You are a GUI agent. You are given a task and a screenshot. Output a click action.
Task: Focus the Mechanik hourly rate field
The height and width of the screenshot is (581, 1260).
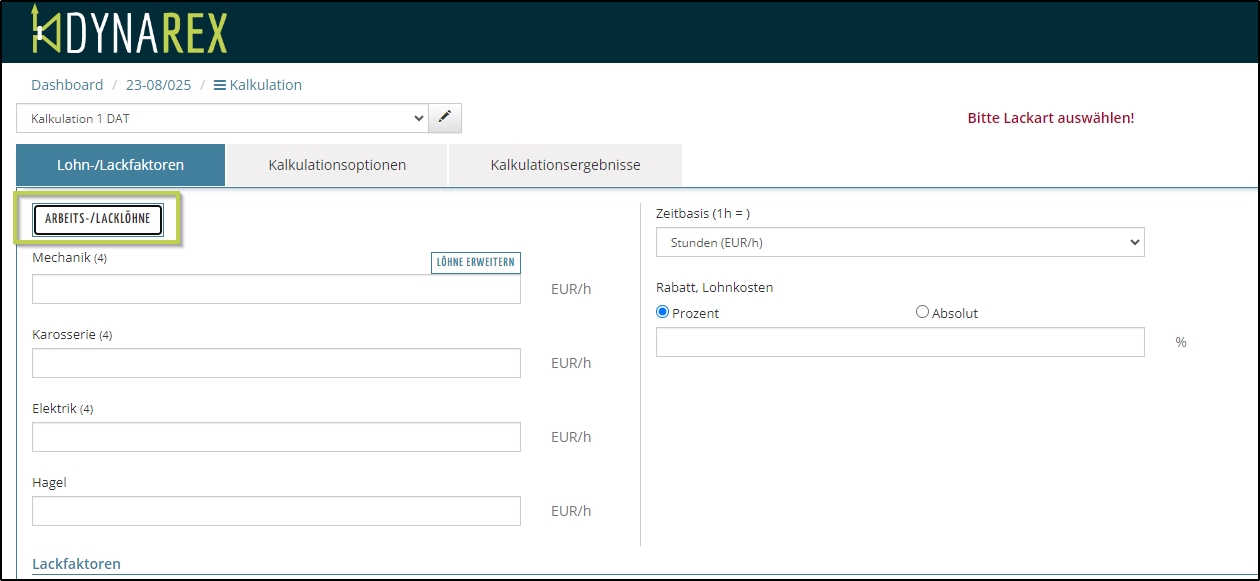(276, 289)
